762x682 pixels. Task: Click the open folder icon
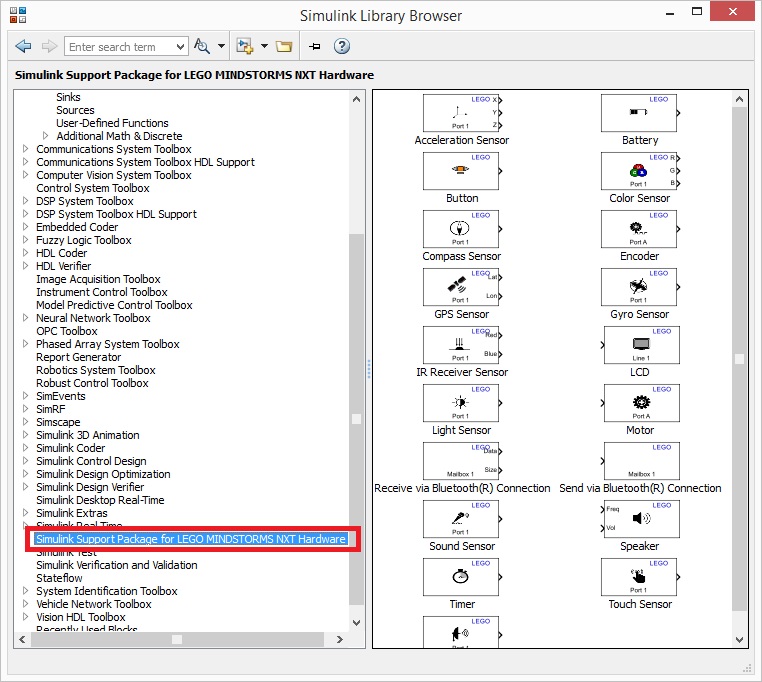point(284,46)
